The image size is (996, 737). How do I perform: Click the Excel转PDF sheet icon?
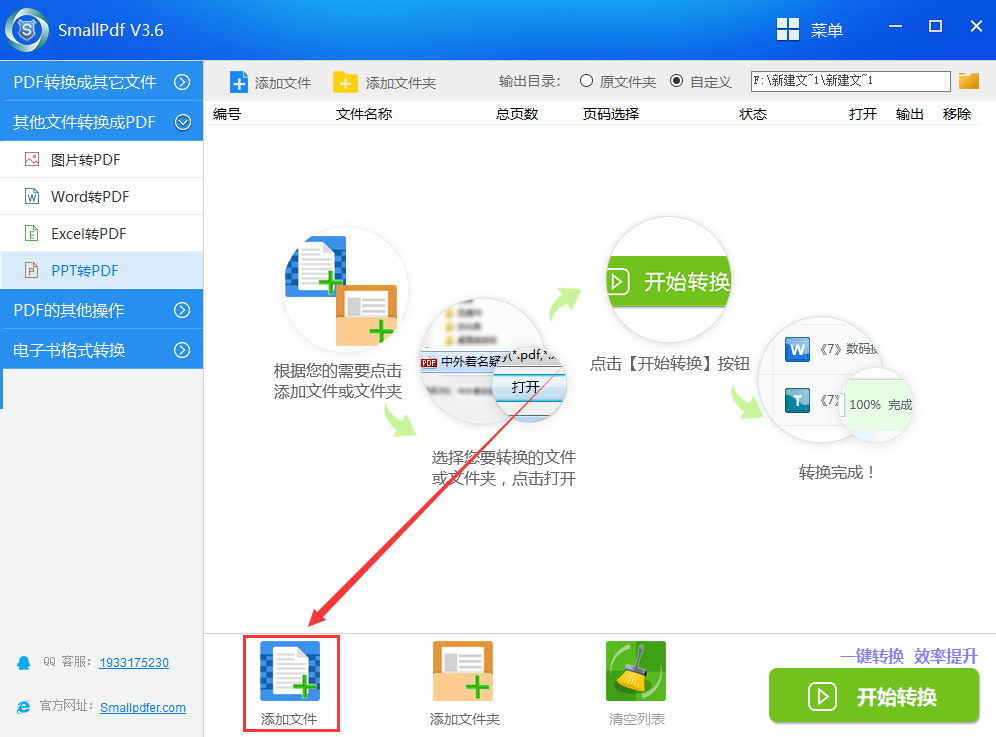click(32, 233)
